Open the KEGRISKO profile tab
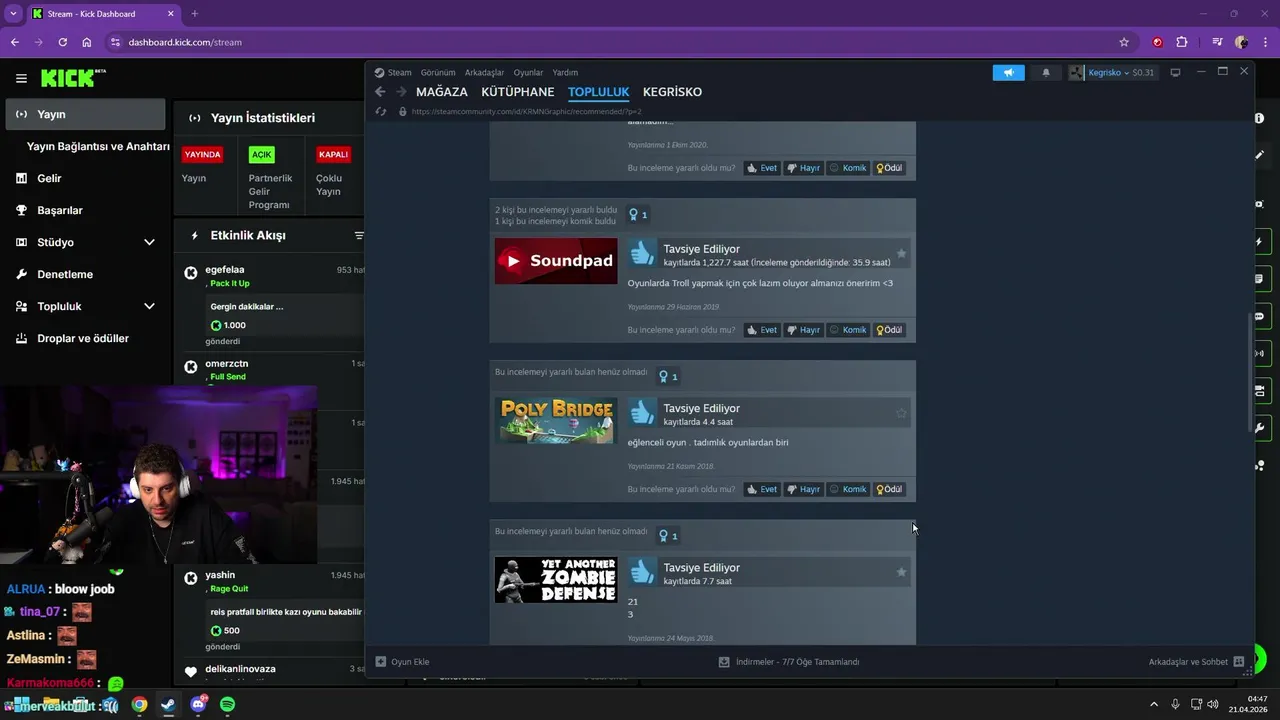The width and height of the screenshot is (1280, 720). (672, 91)
